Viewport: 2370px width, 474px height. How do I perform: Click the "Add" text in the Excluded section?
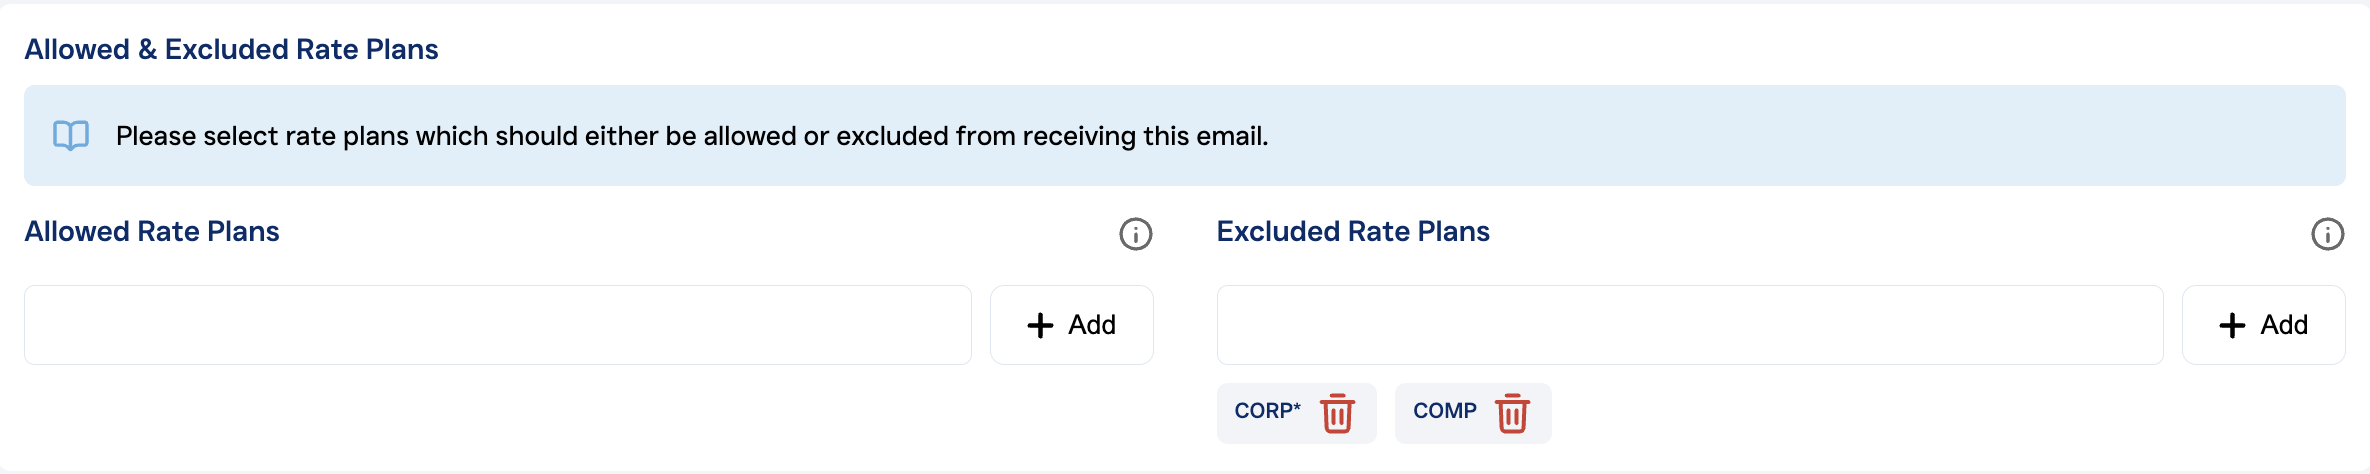point(2284,325)
